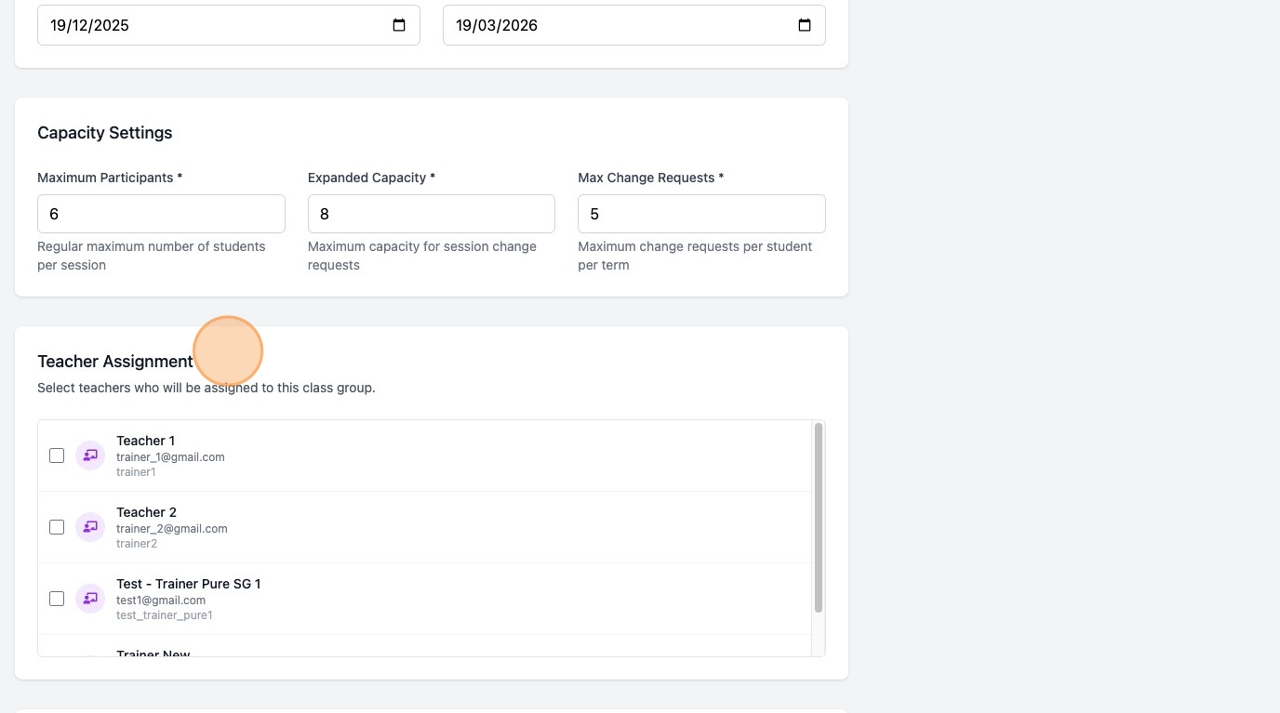This screenshot has height=713, width=1280.
Task: Click 'Maximum capacity for session change requests' hint
Action: click(422, 256)
